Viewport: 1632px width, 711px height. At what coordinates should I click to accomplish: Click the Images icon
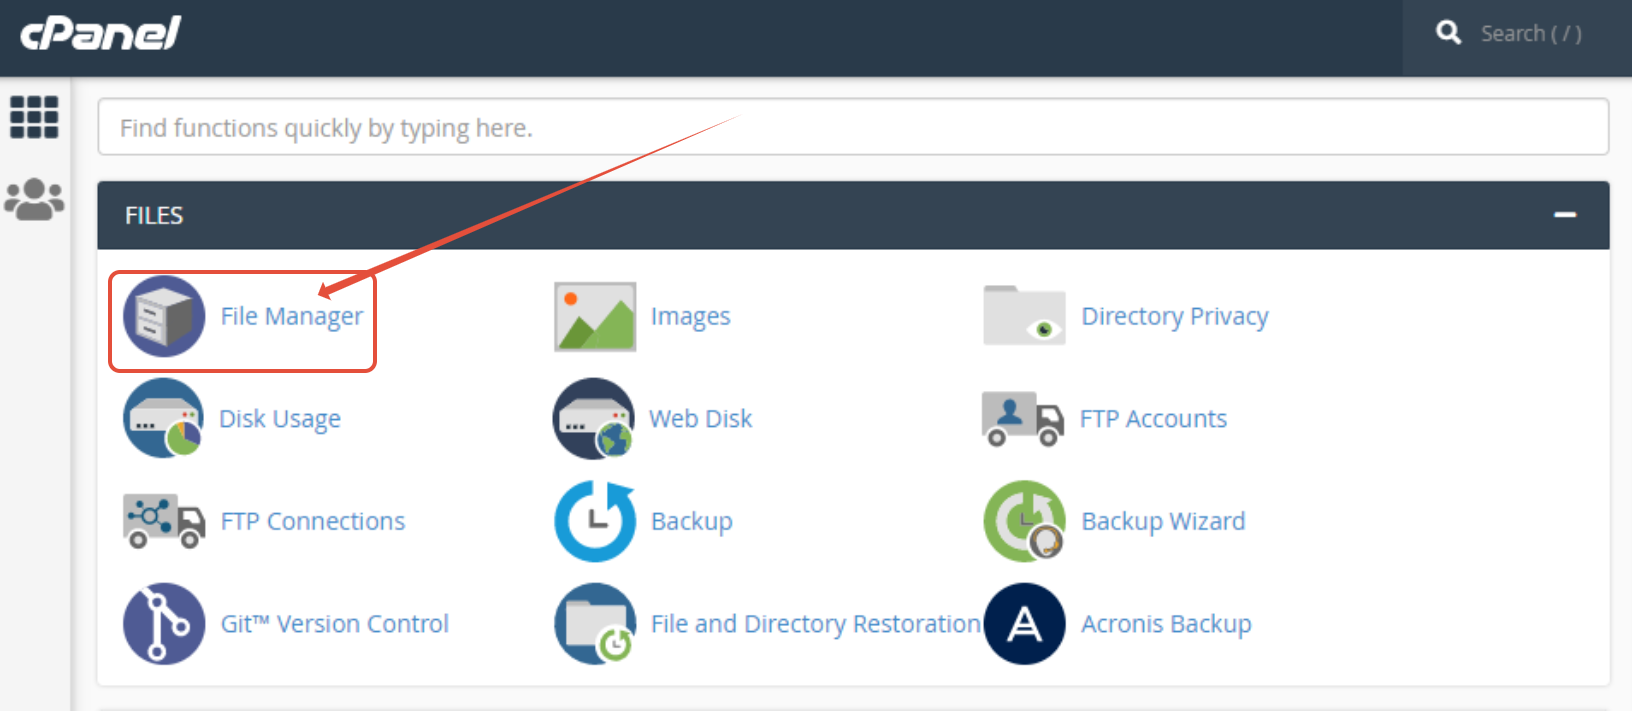tap(595, 317)
